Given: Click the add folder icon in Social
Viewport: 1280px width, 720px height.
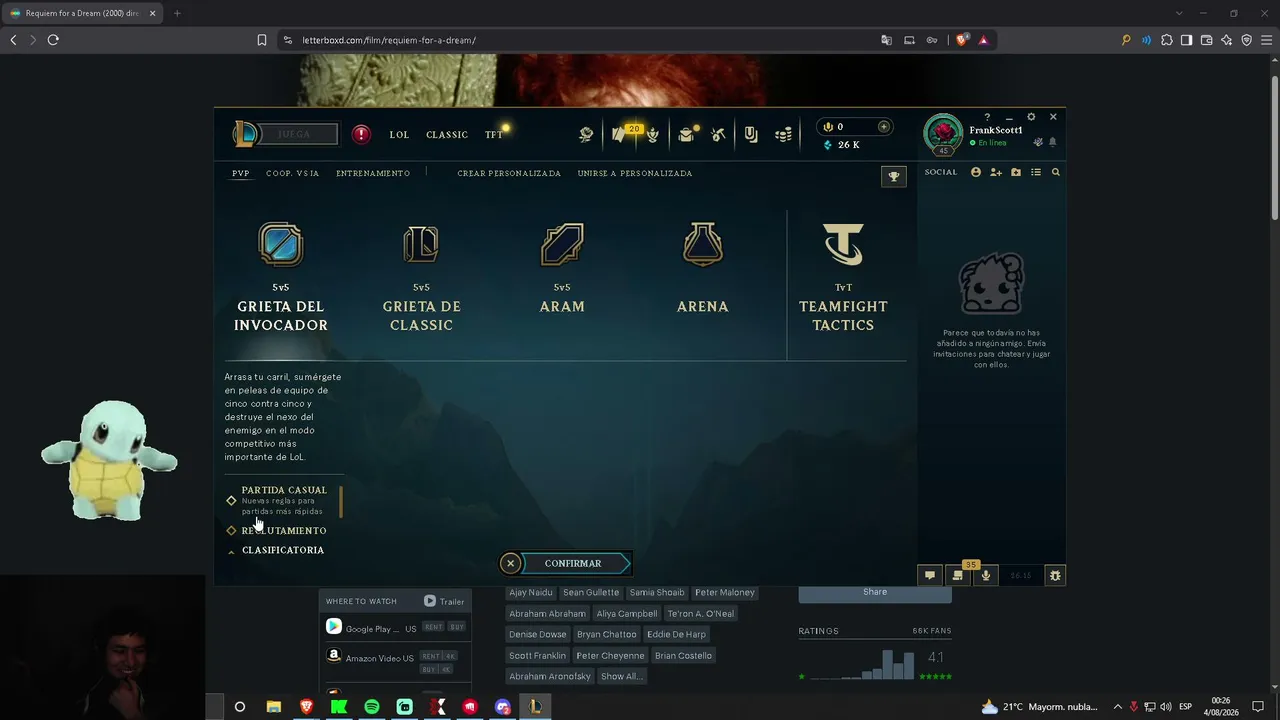Looking at the screenshot, I should 1016,172.
